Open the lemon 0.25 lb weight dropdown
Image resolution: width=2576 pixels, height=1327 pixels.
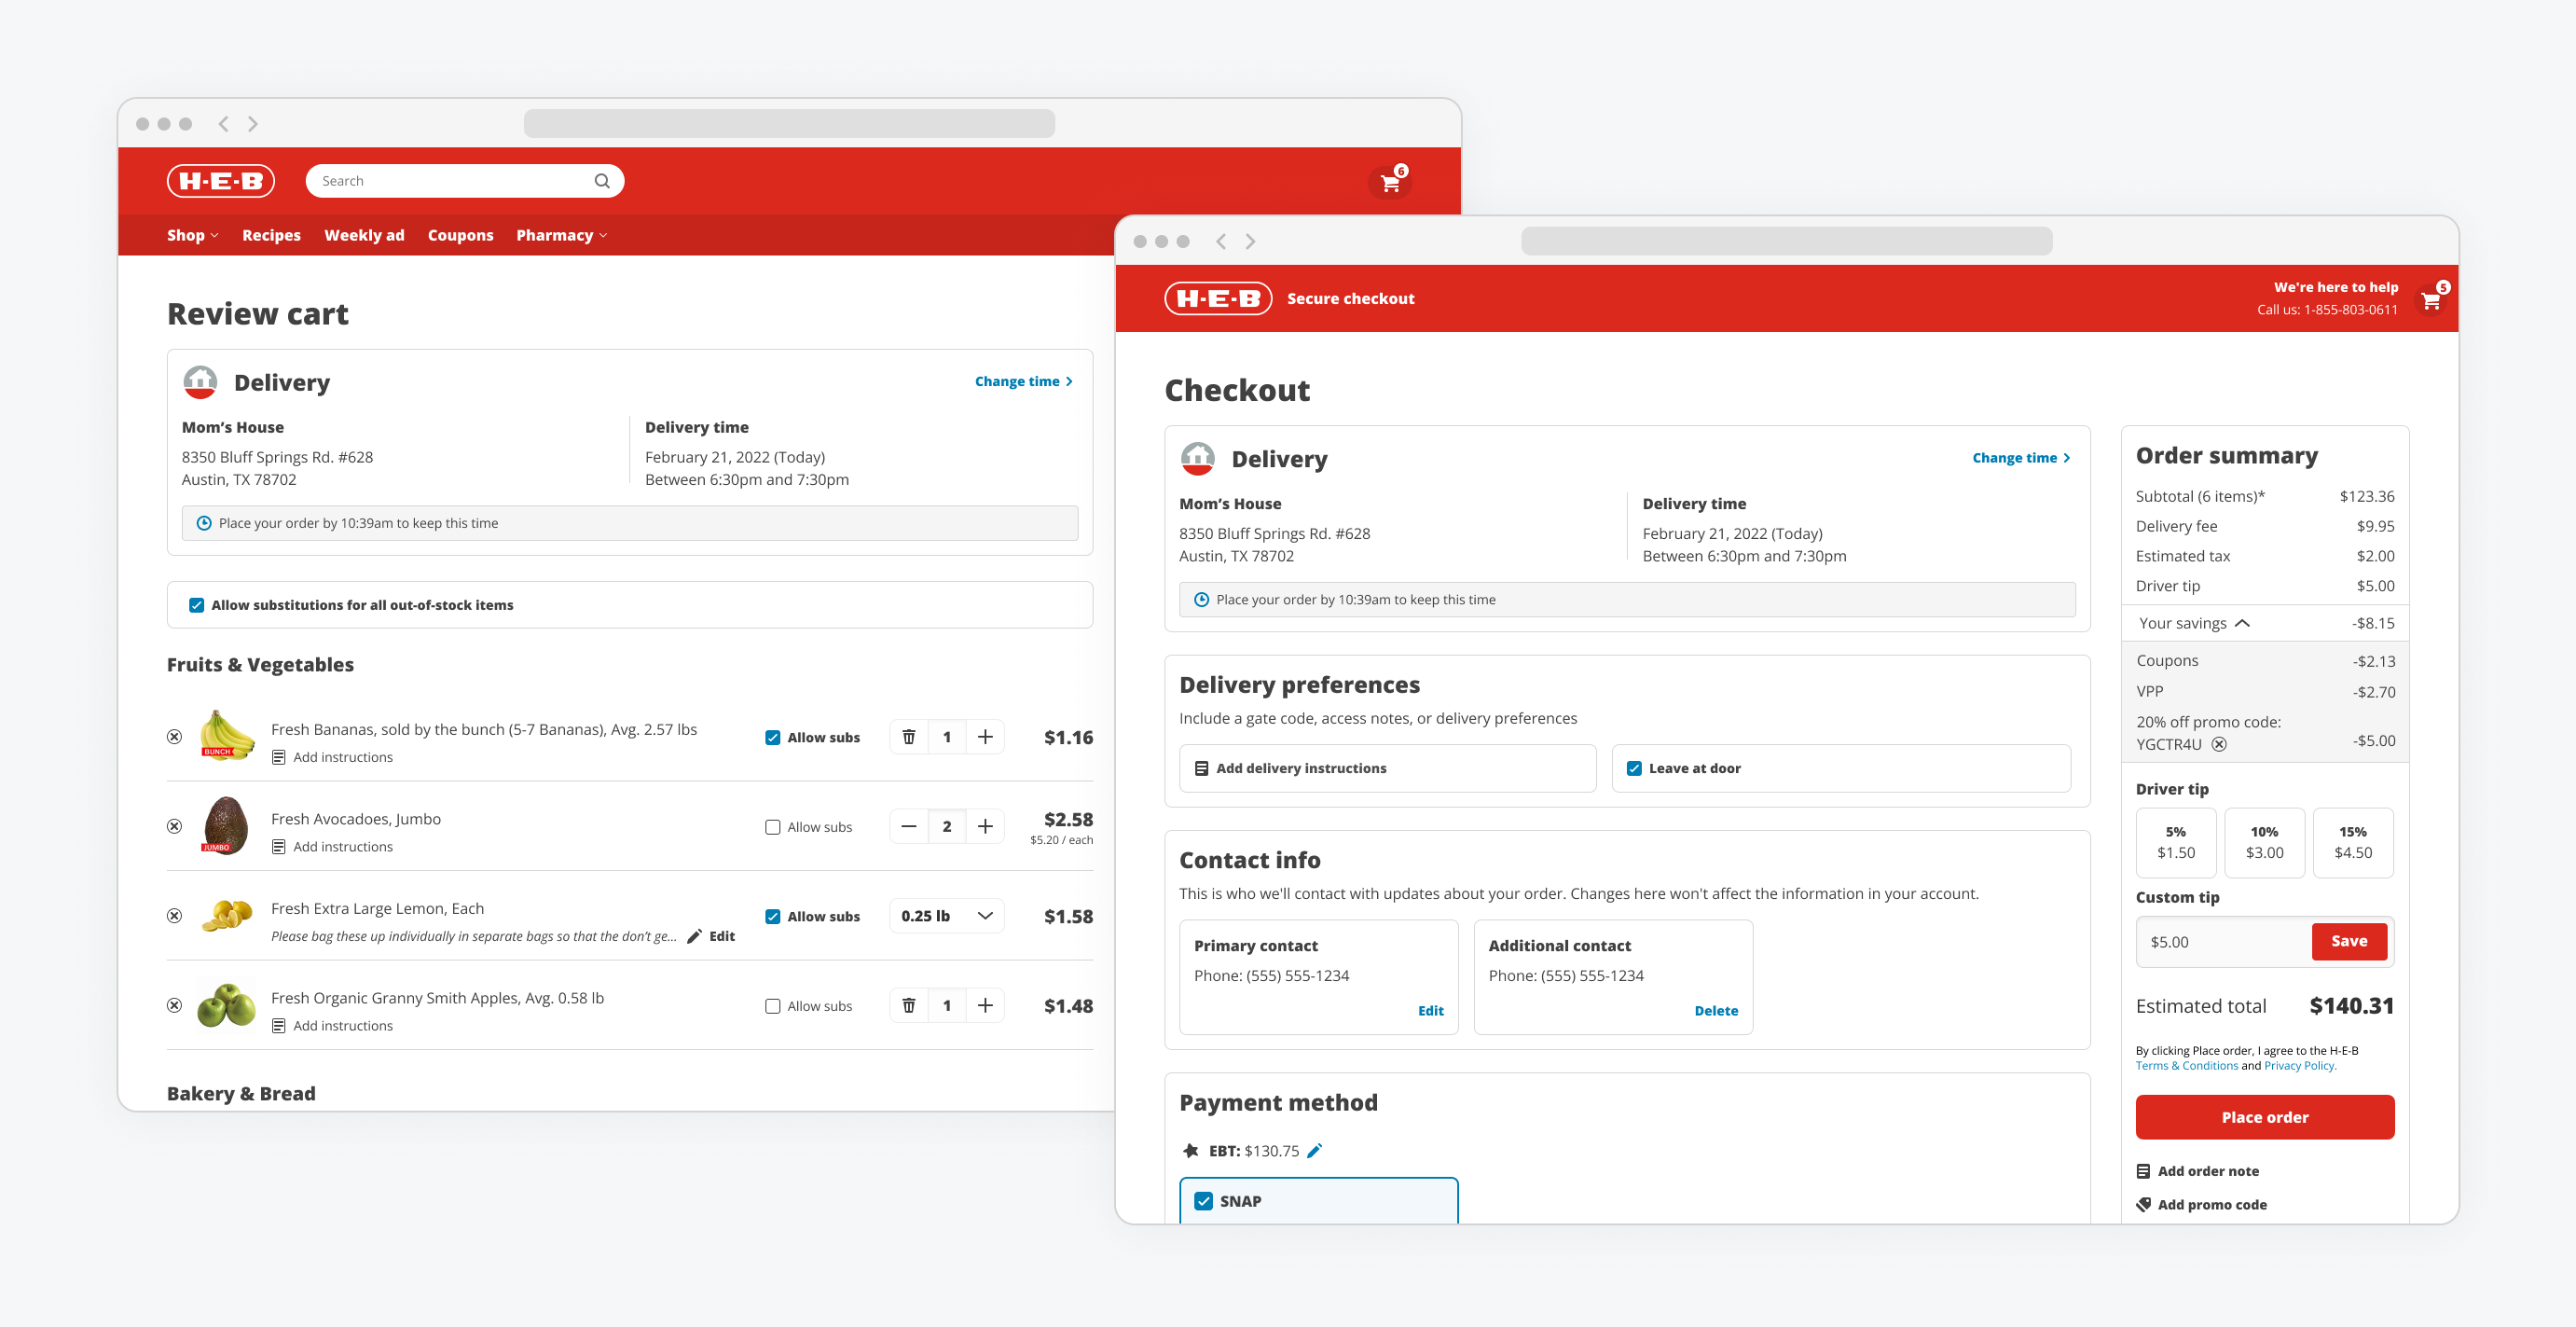[946, 916]
